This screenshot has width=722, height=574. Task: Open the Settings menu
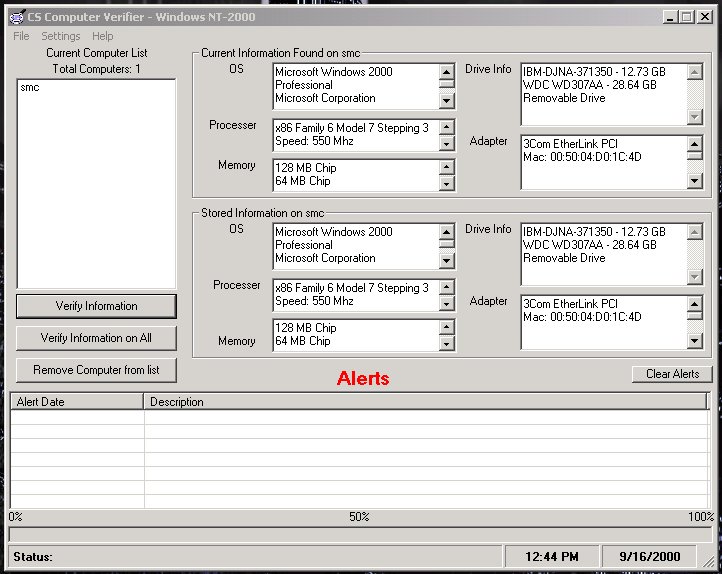pyautogui.click(x=61, y=36)
